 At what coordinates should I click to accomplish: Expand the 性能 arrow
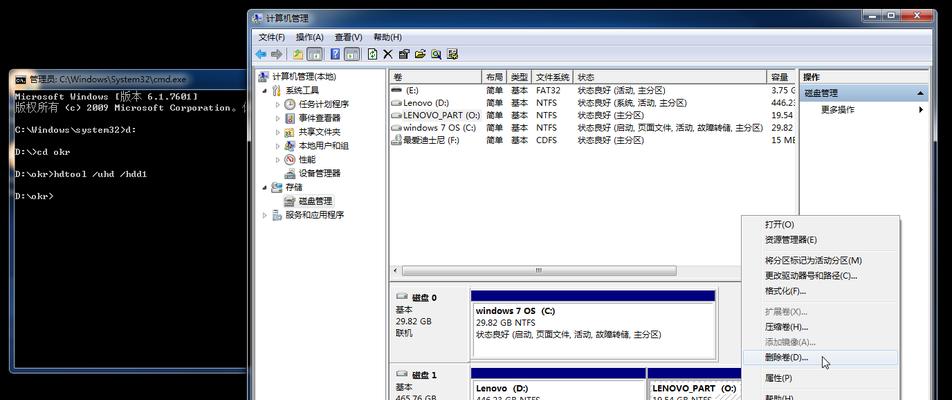pyautogui.click(x=277, y=160)
